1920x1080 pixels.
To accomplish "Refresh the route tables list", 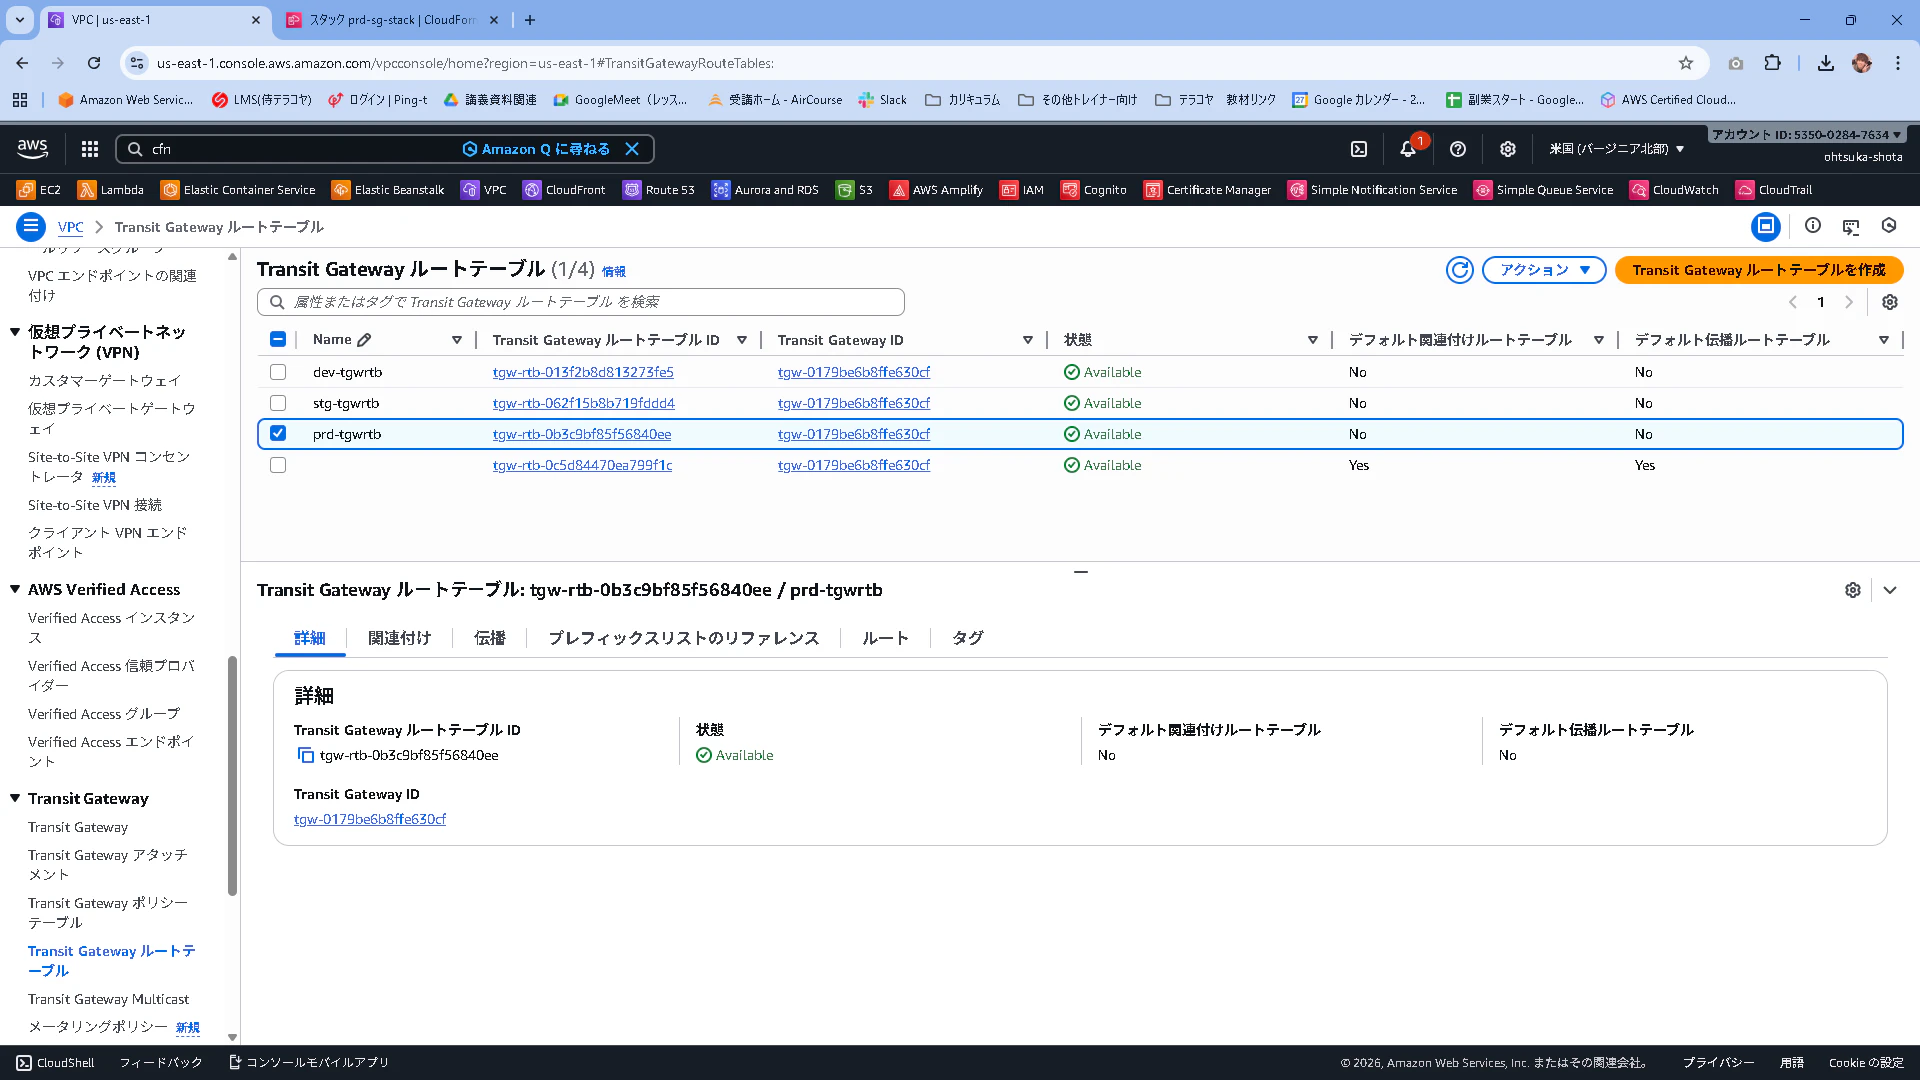I will tap(1460, 270).
